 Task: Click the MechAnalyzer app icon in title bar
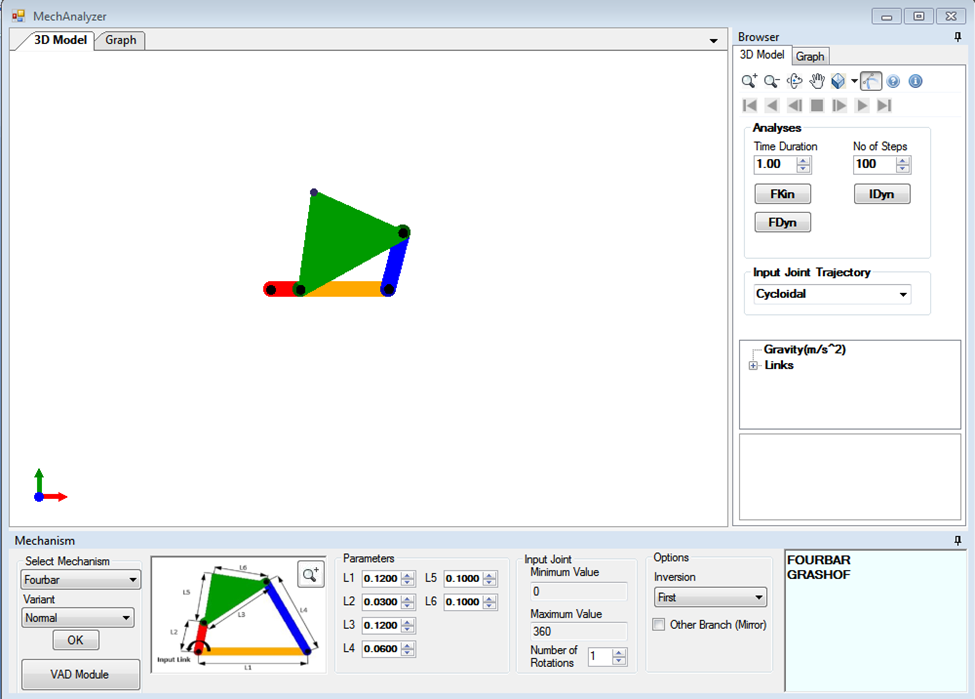click(18, 16)
